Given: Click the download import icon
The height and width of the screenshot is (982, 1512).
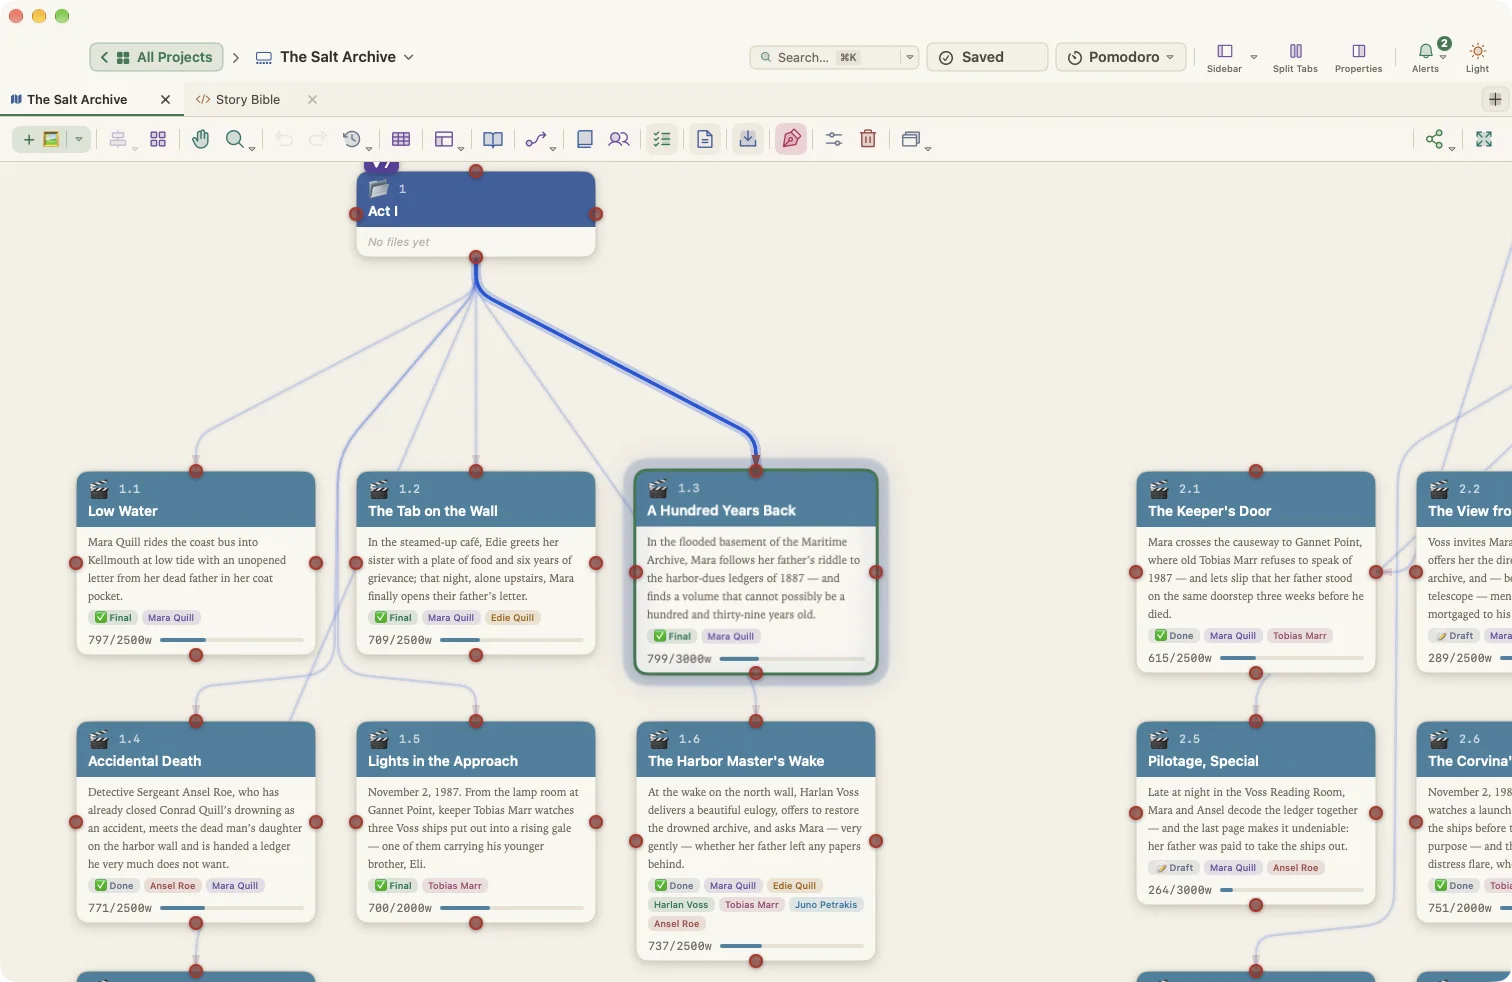Looking at the screenshot, I should tap(748, 139).
